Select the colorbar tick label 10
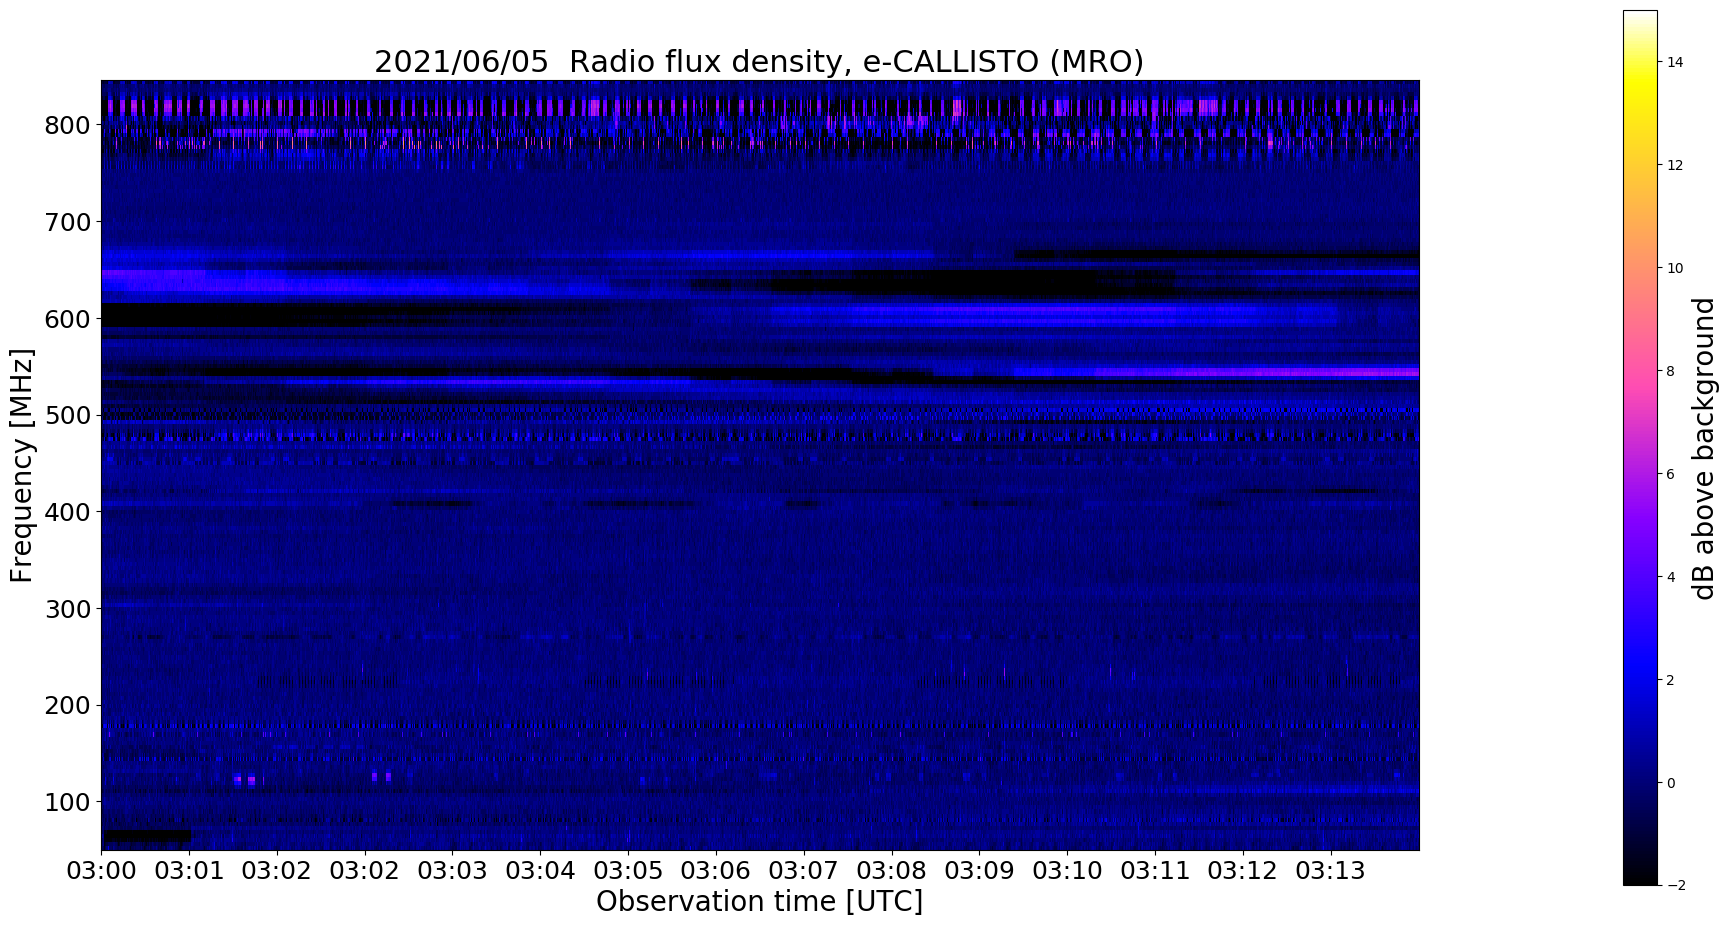The height and width of the screenshot is (927, 1730). point(1675,268)
